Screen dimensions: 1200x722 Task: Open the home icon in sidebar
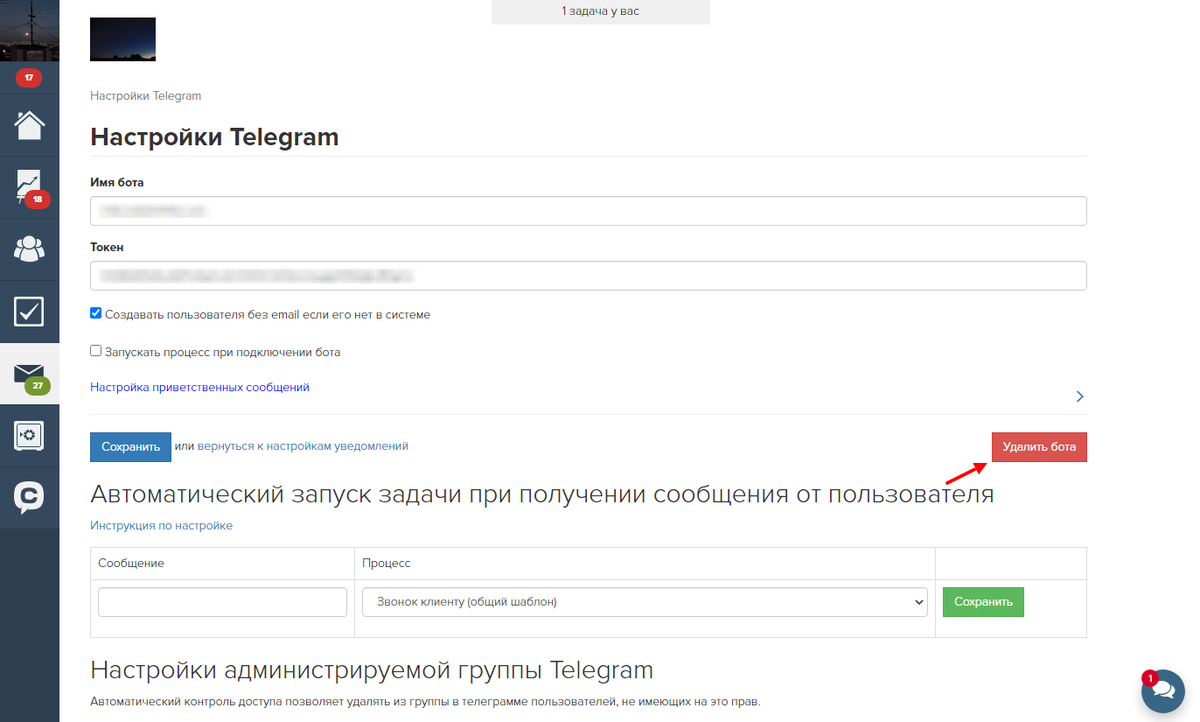(x=29, y=126)
